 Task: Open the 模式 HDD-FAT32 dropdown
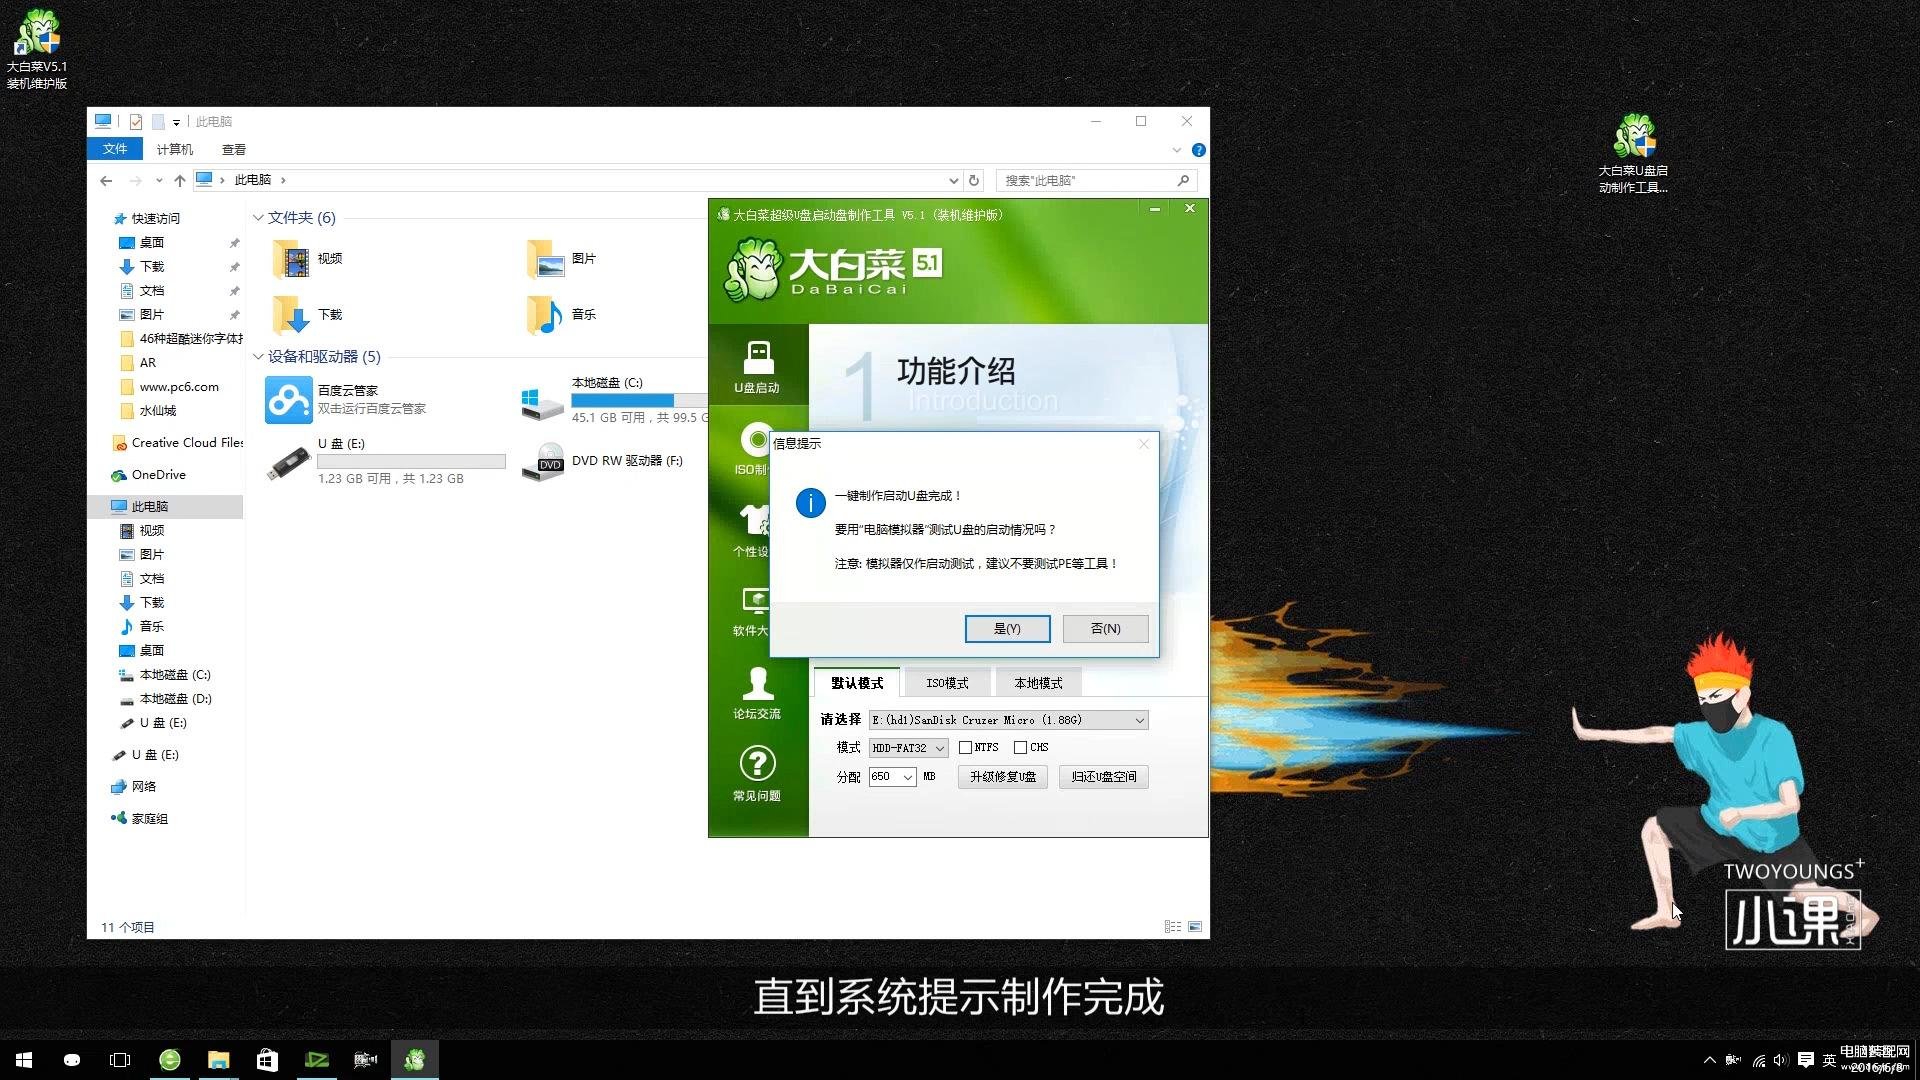coord(908,748)
